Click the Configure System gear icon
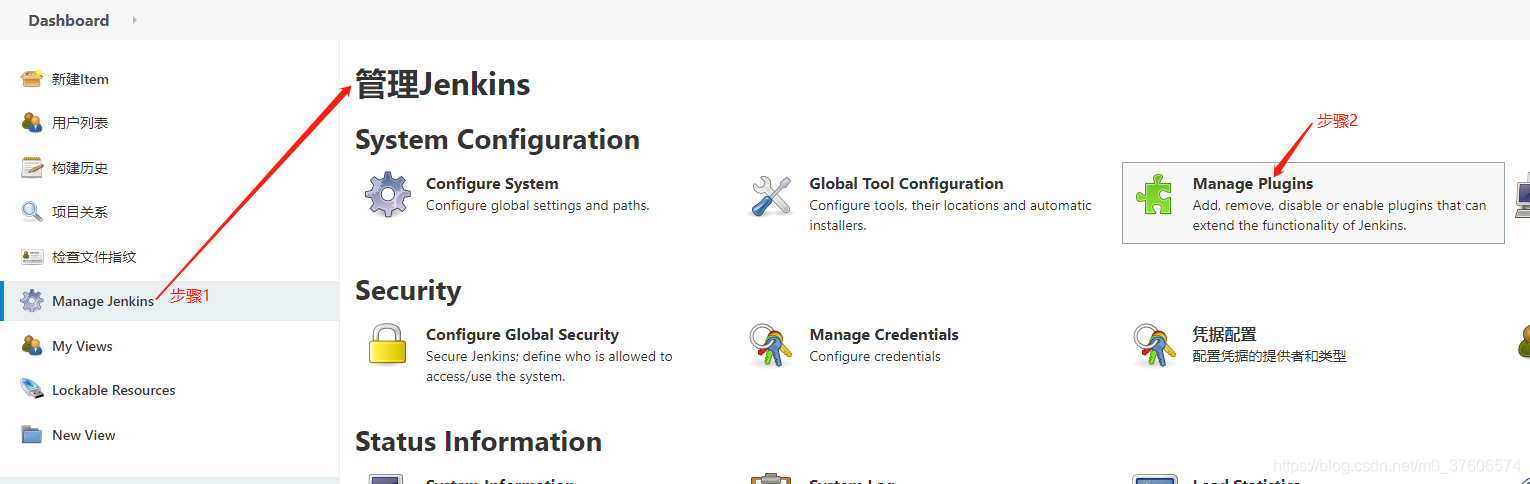Screen dimensions: 1530x484 click(x=388, y=195)
